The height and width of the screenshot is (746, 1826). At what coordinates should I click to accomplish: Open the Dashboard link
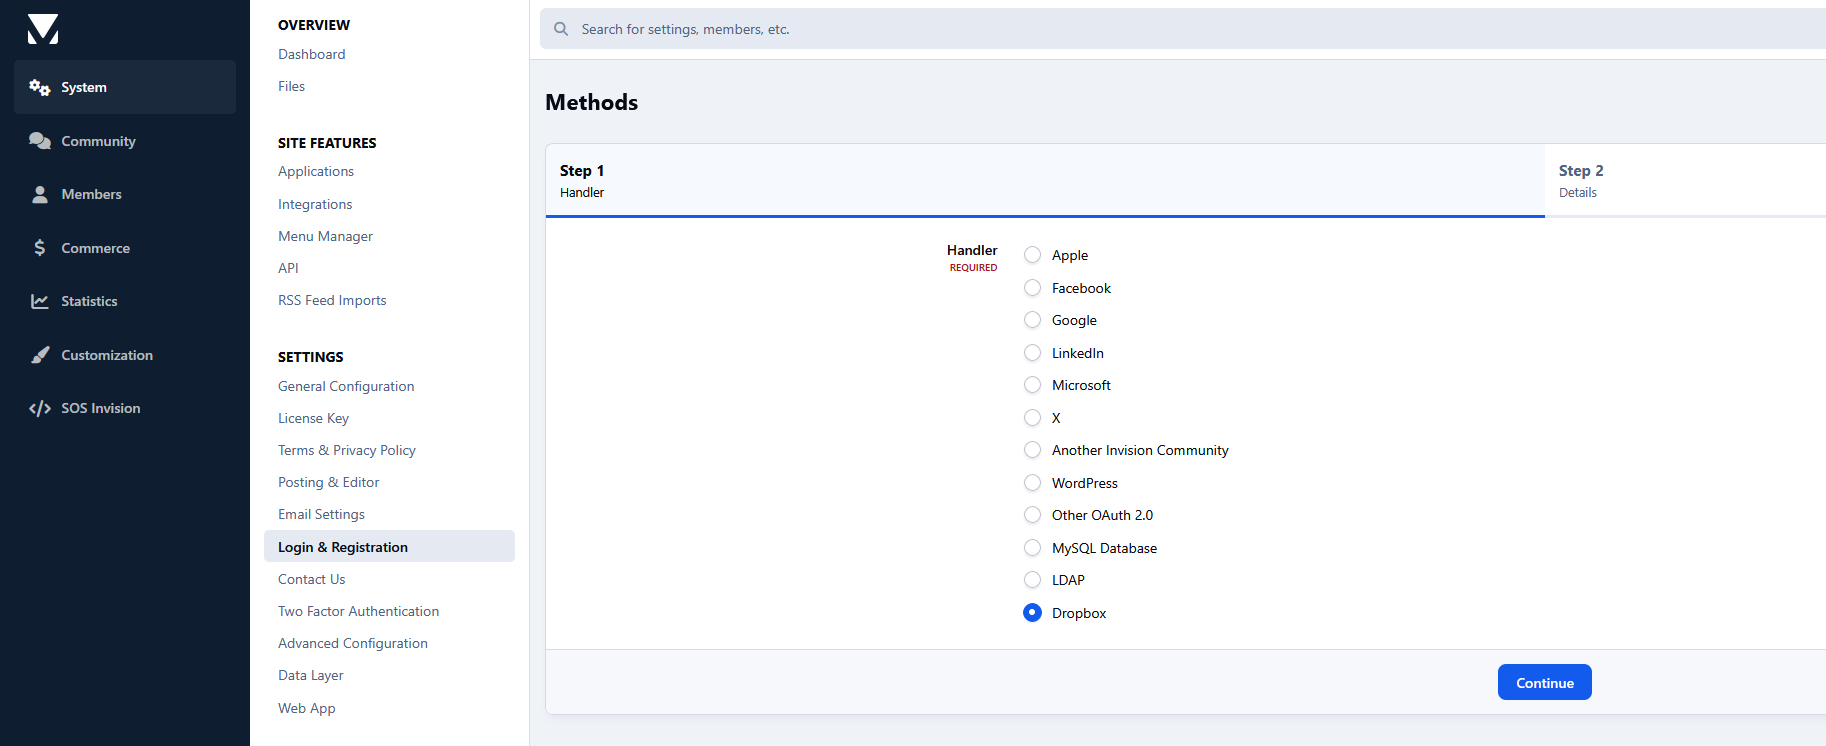coord(312,54)
